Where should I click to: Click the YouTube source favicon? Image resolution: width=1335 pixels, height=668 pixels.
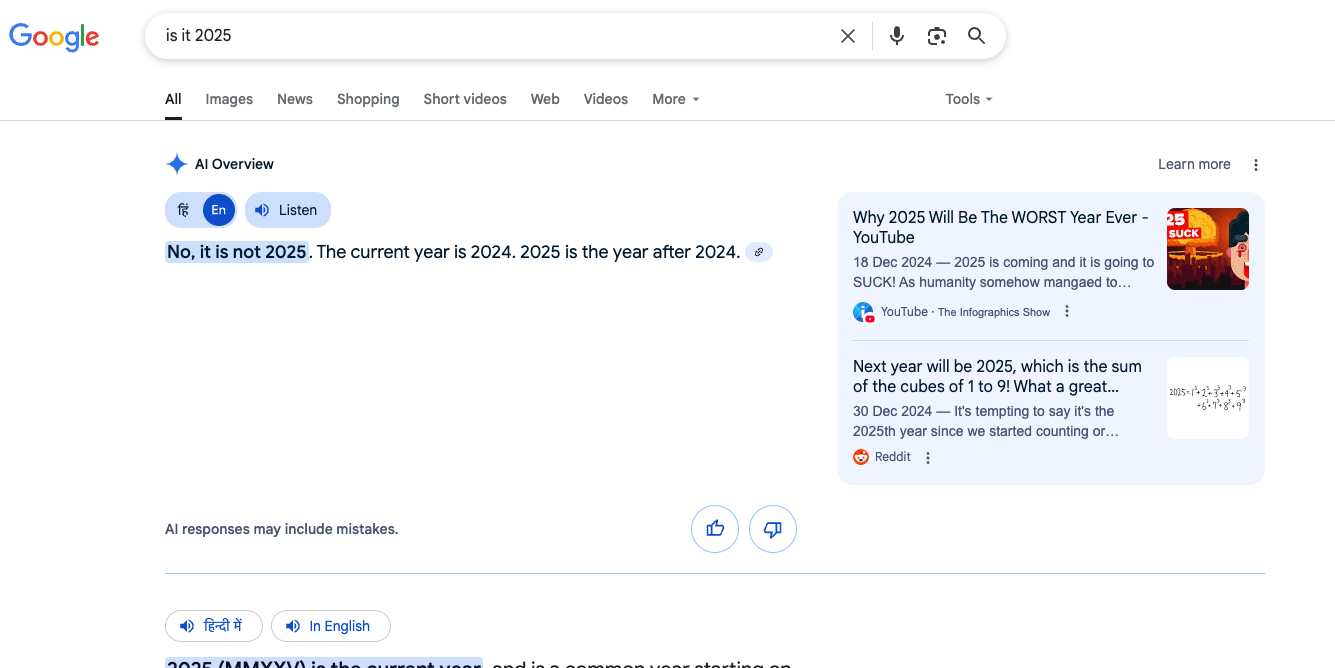click(x=863, y=312)
